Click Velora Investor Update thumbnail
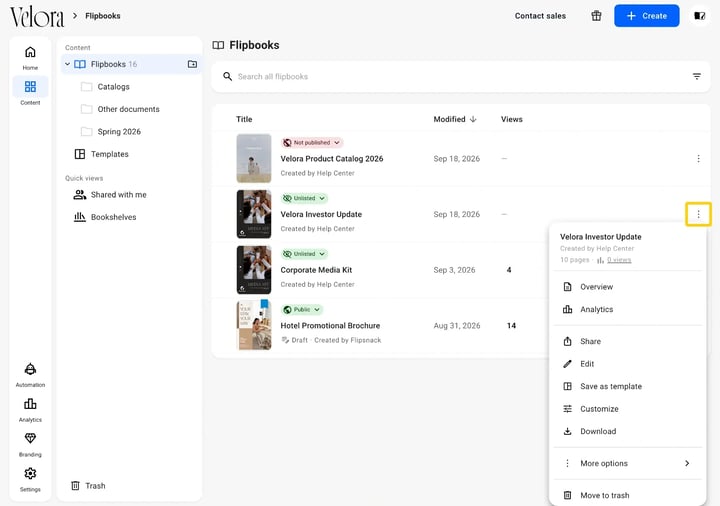Viewport: 720px width, 506px height. coord(254,214)
